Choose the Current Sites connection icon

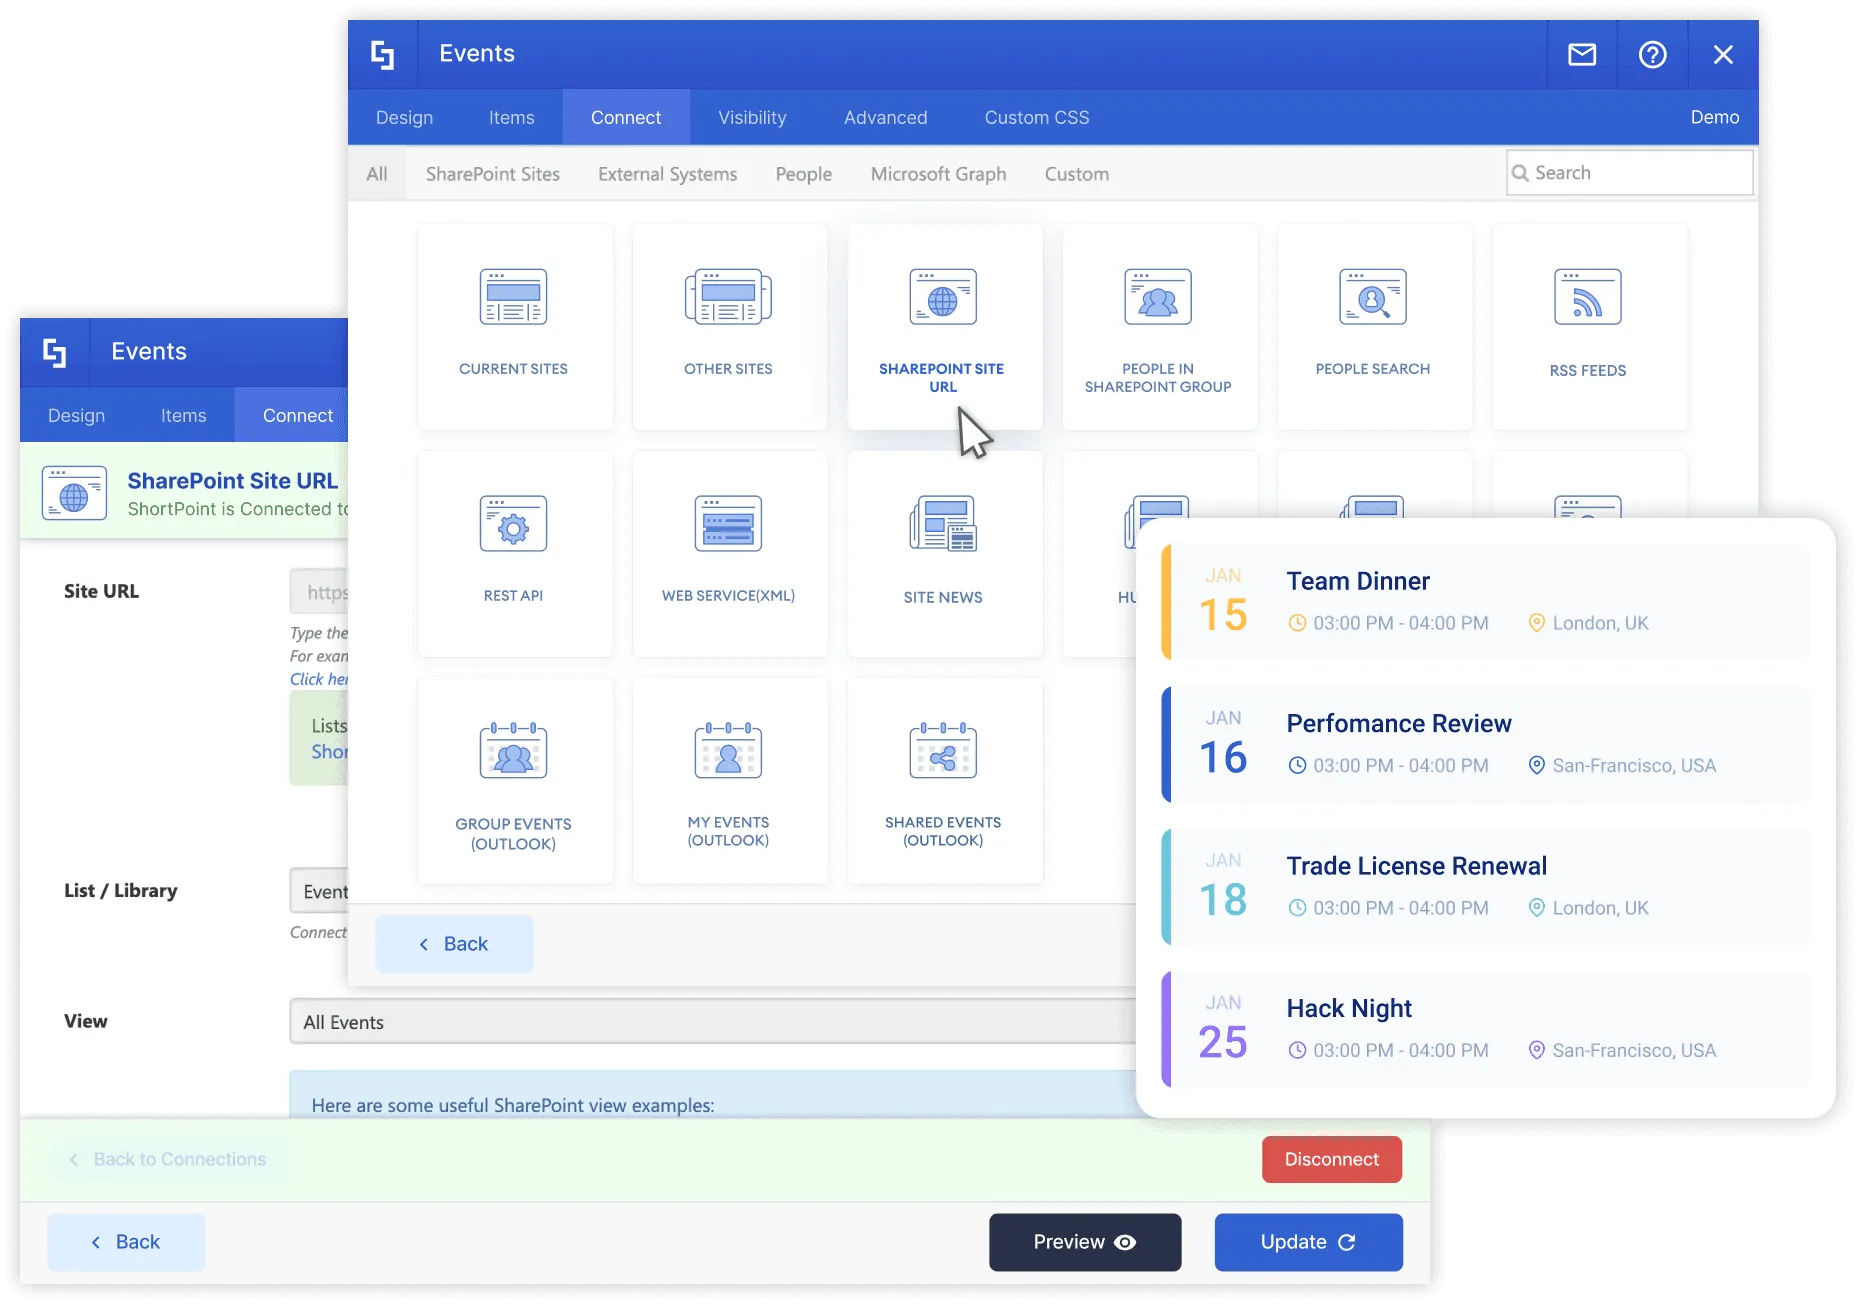(514, 297)
